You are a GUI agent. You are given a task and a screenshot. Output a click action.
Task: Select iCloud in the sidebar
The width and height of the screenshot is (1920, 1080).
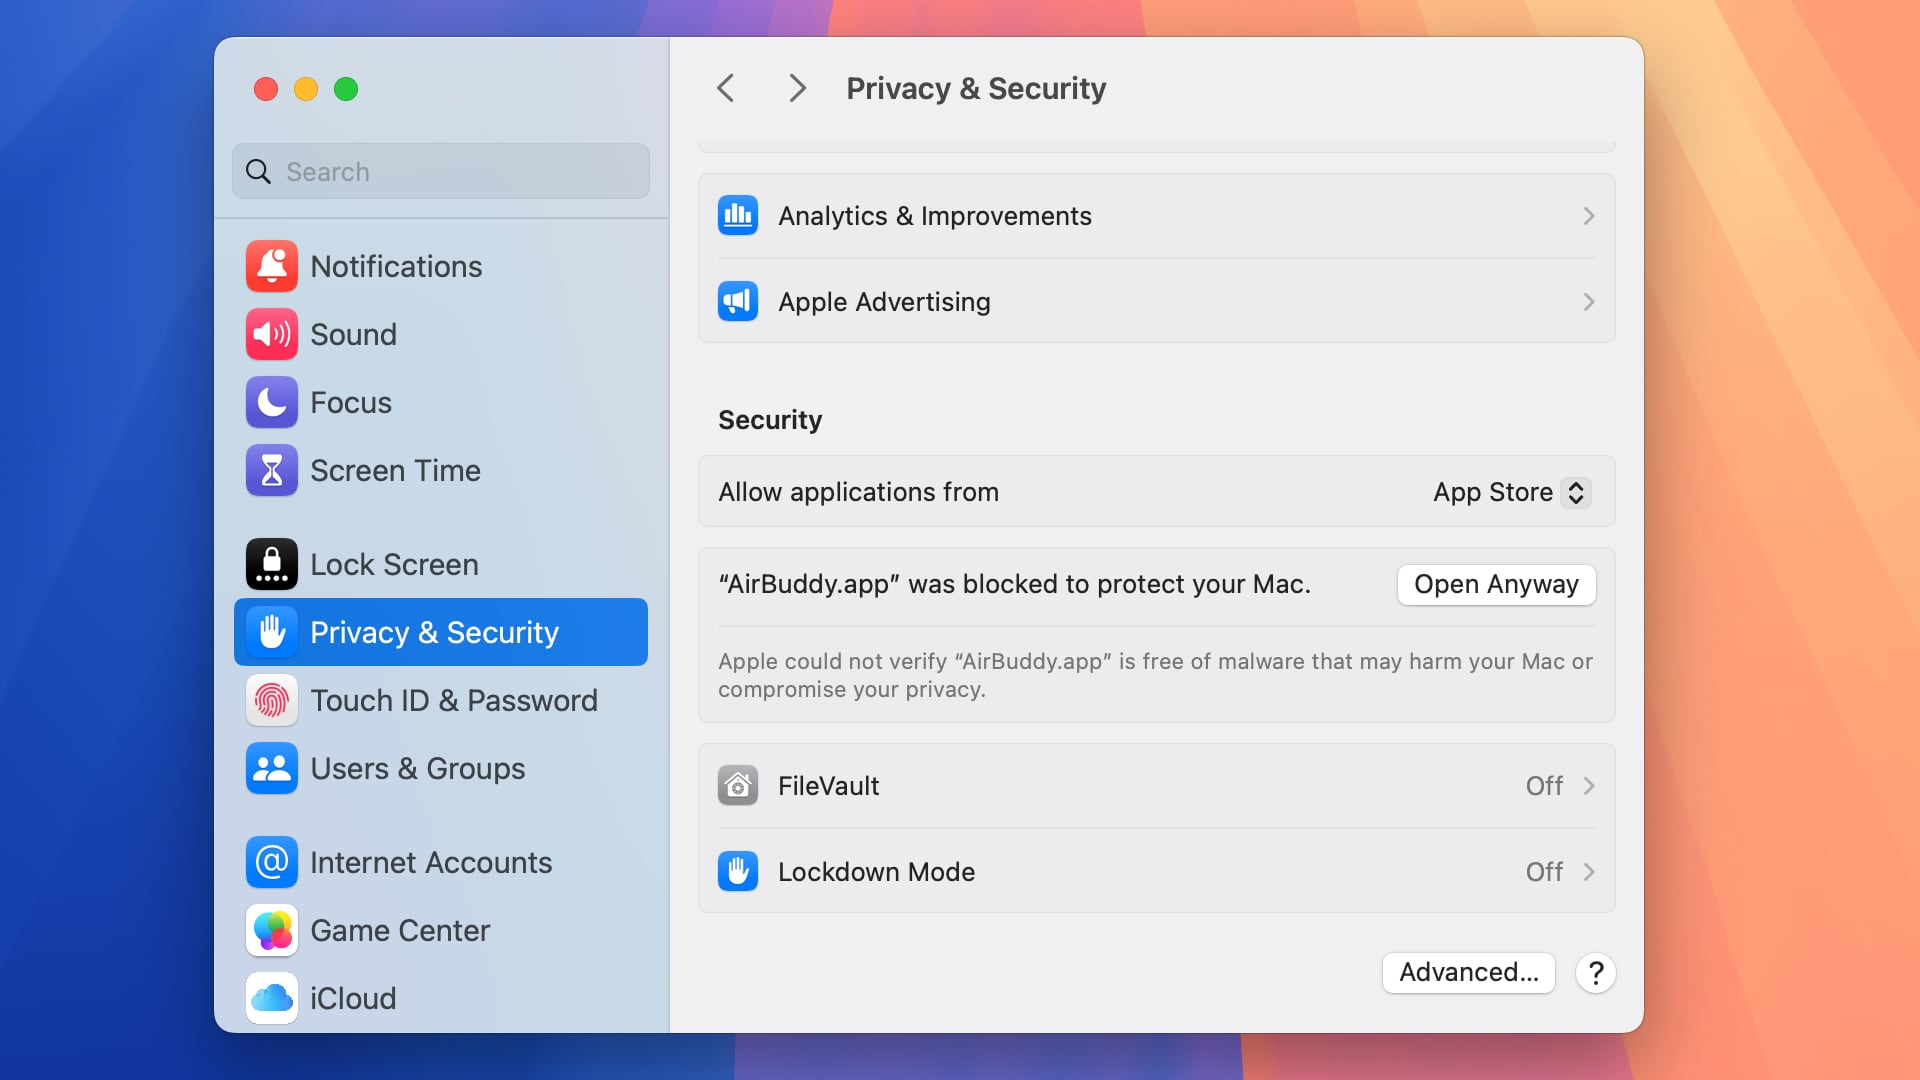pyautogui.click(x=441, y=998)
